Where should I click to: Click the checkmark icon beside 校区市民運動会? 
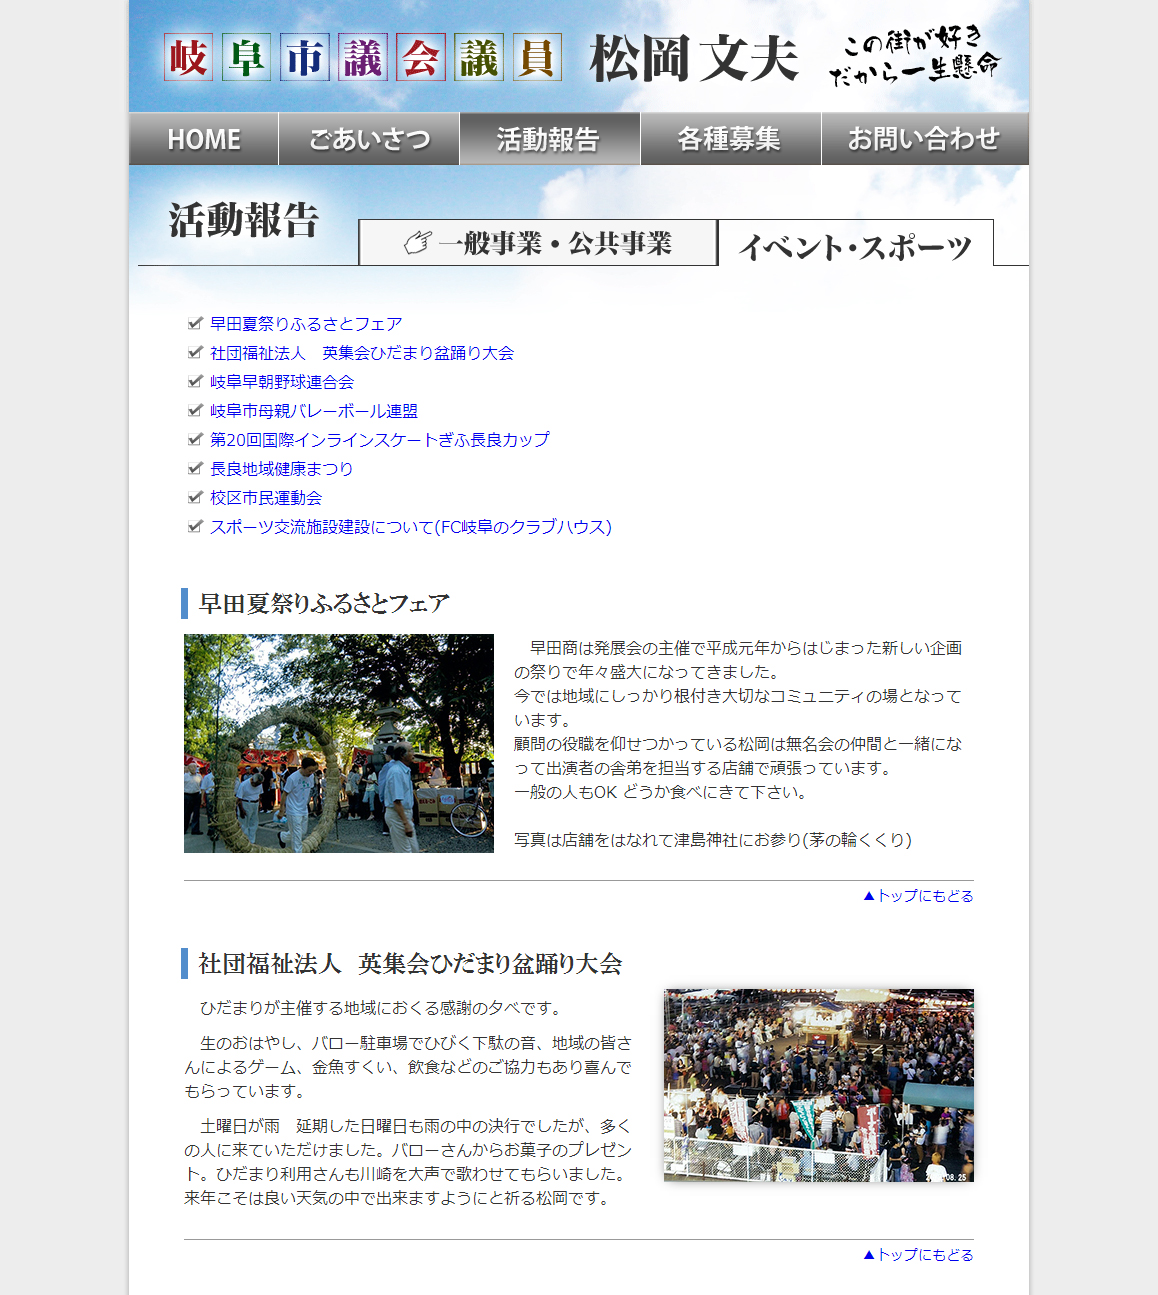tap(194, 497)
